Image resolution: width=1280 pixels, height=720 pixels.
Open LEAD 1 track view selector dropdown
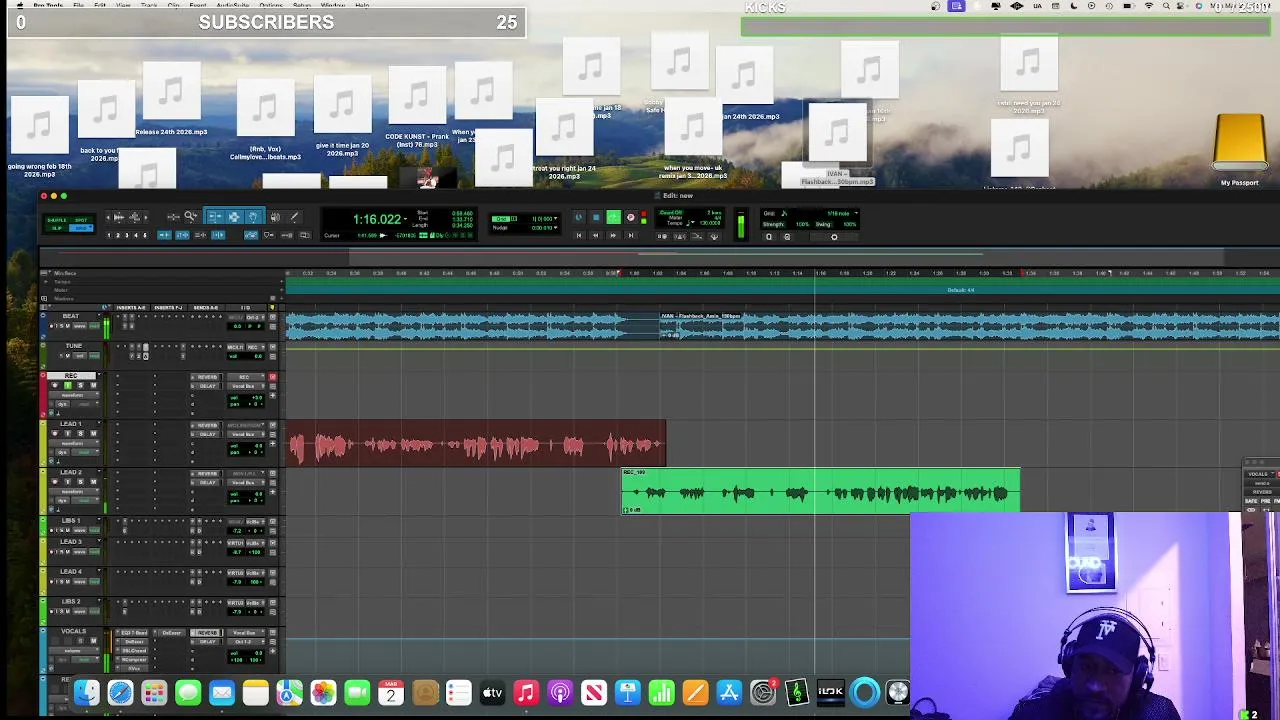click(x=74, y=443)
